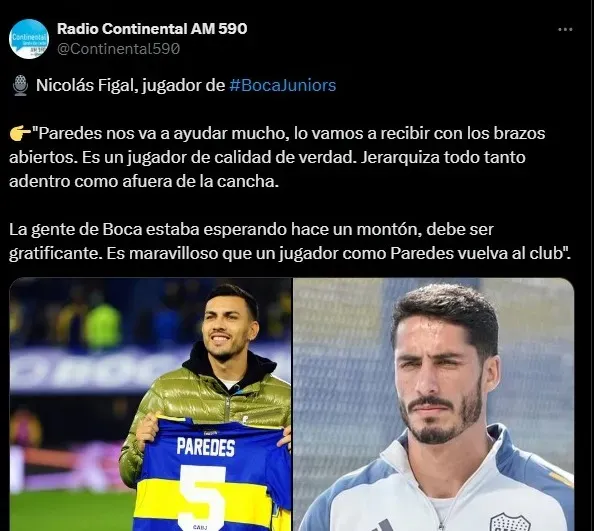The height and width of the screenshot is (531, 594).
Task: Click the PAREDES name on the jersey
Action: tap(206, 447)
